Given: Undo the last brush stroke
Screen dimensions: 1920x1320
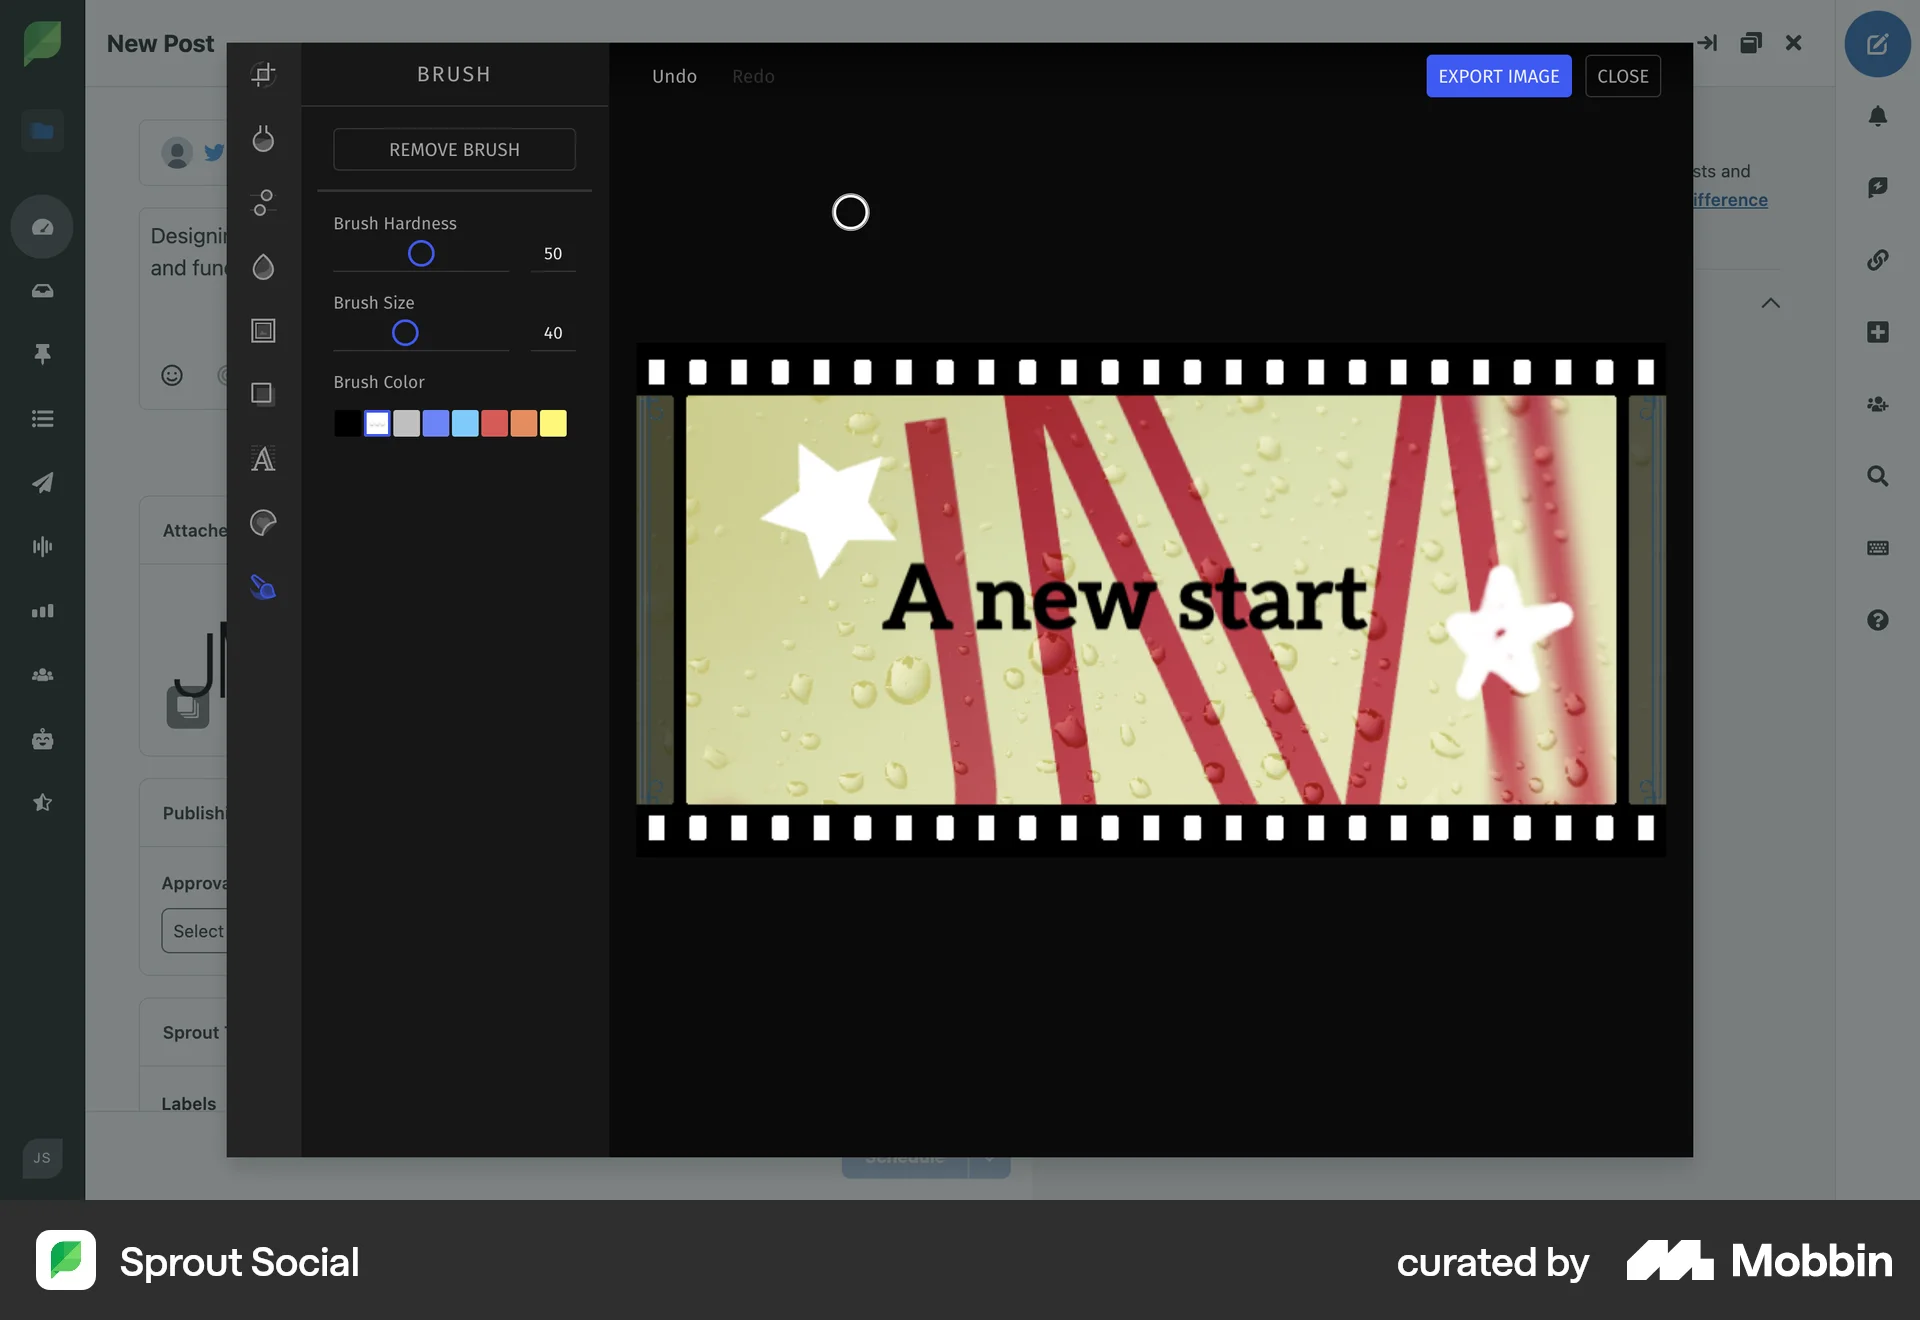Looking at the screenshot, I should coord(674,76).
